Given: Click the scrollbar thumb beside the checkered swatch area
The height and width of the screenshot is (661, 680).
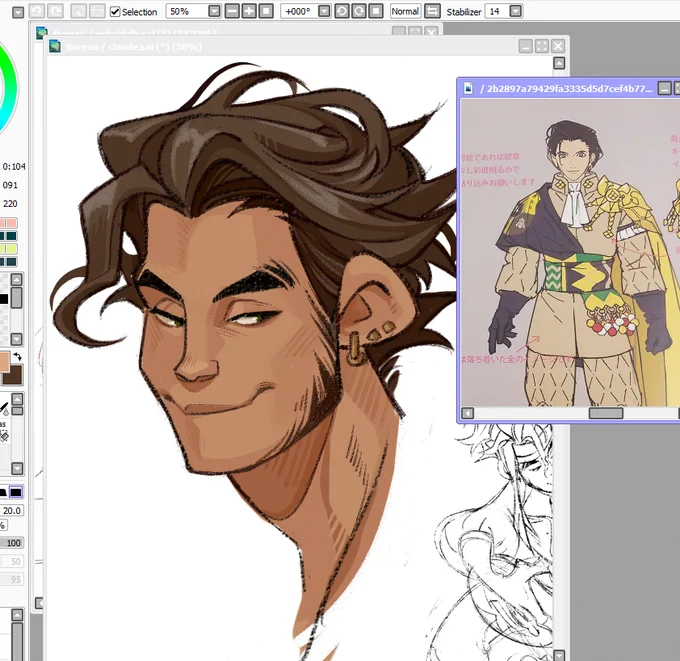Looking at the screenshot, I should coord(16,298).
